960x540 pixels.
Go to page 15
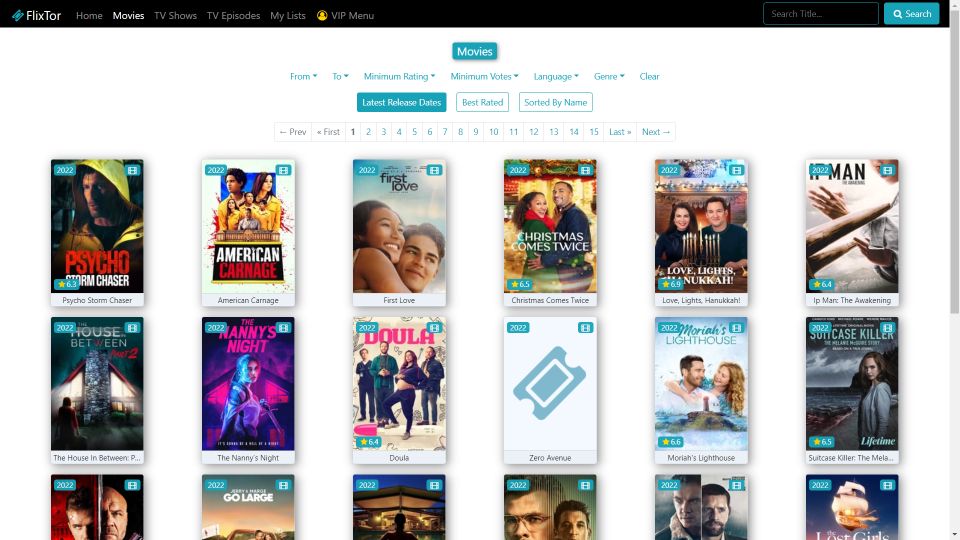coord(594,132)
